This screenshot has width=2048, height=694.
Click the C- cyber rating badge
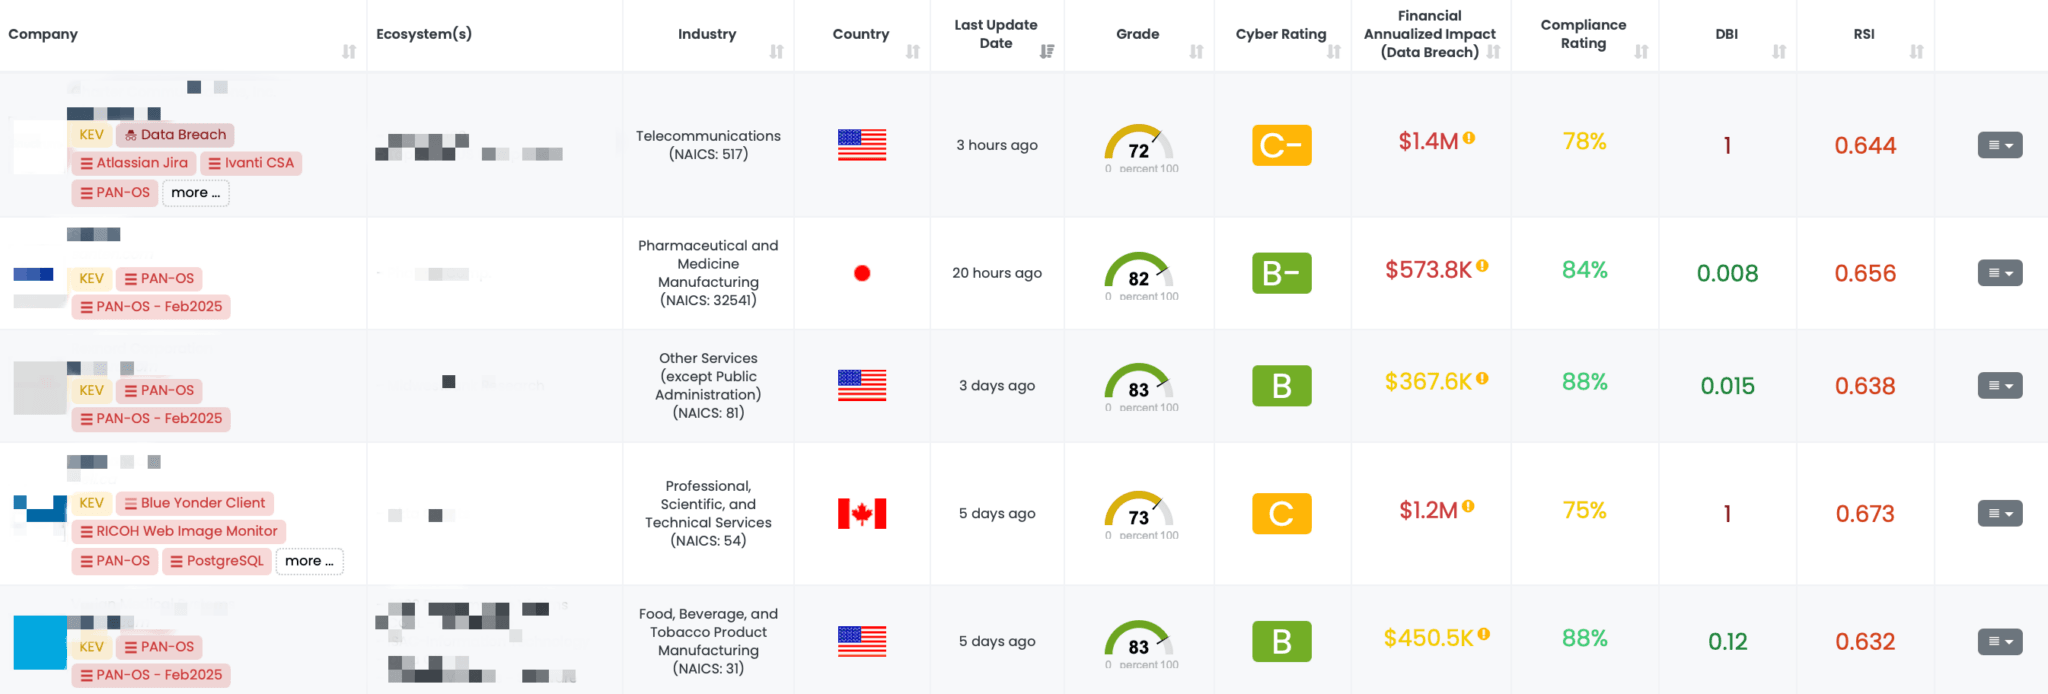point(1281,145)
